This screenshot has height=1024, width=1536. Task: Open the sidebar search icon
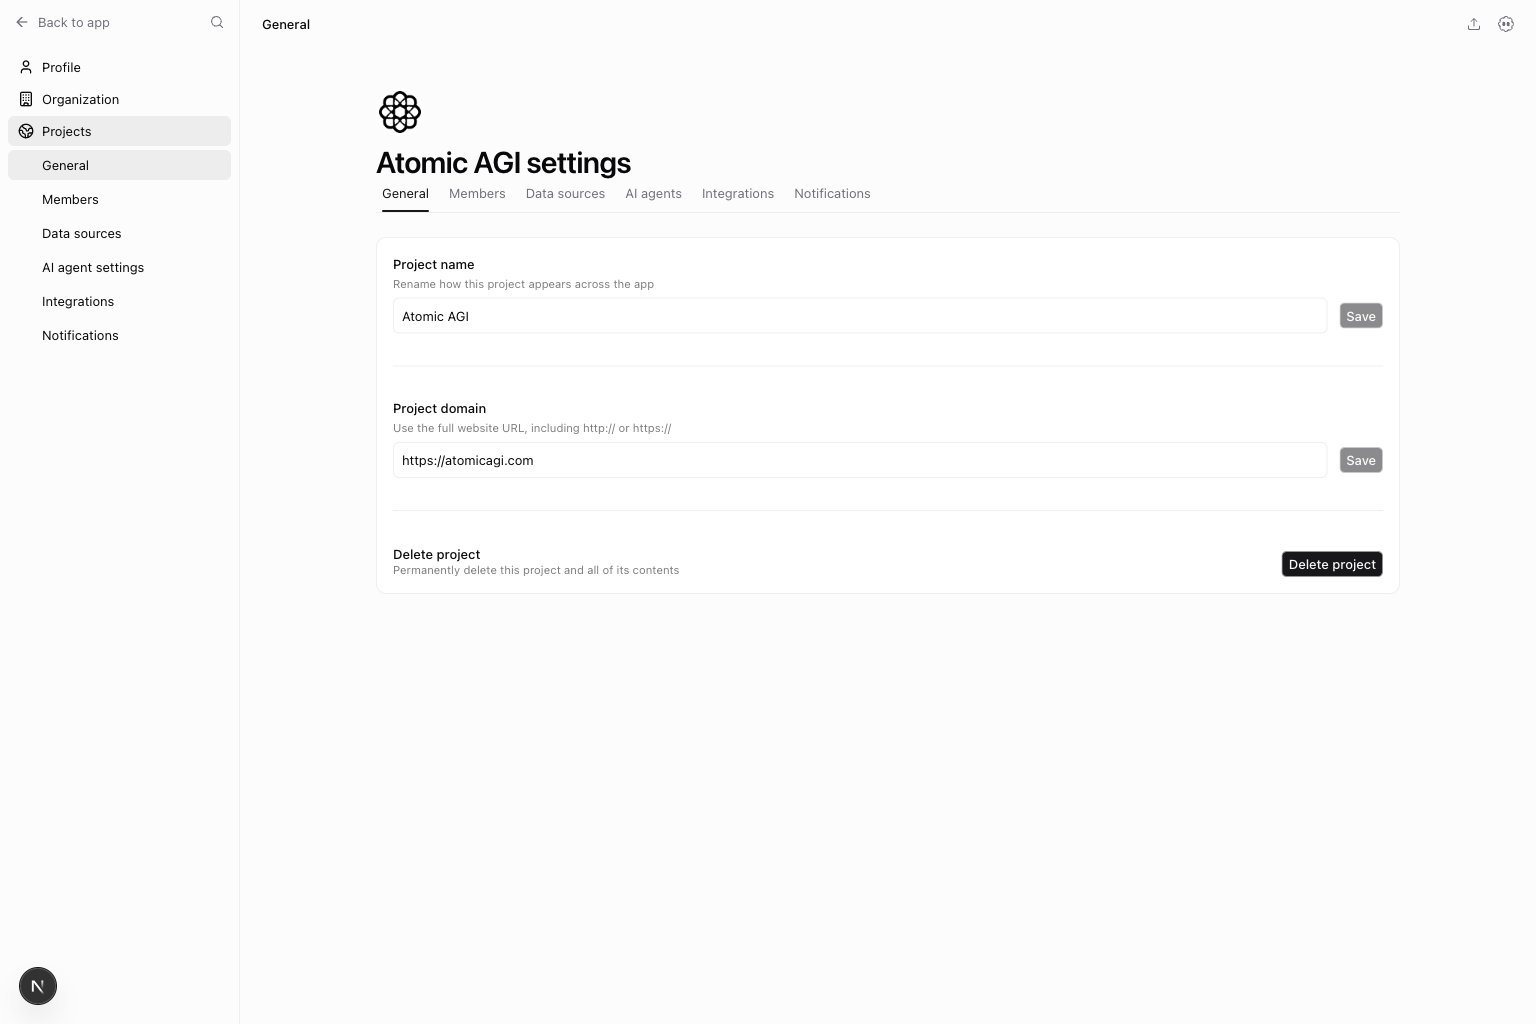click(x=217, y=22)
